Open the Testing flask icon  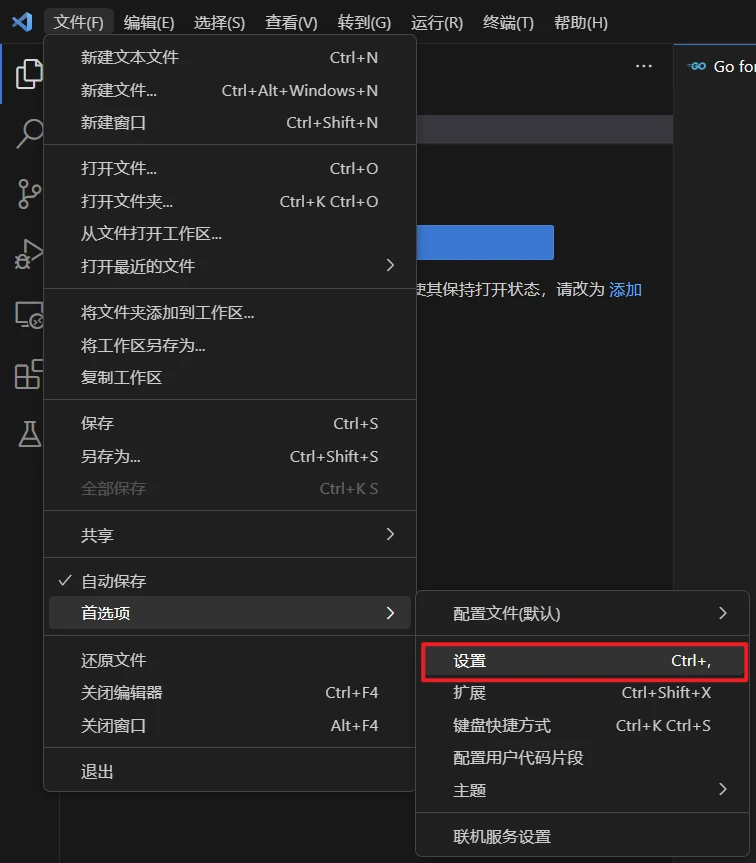click(30, 434)
